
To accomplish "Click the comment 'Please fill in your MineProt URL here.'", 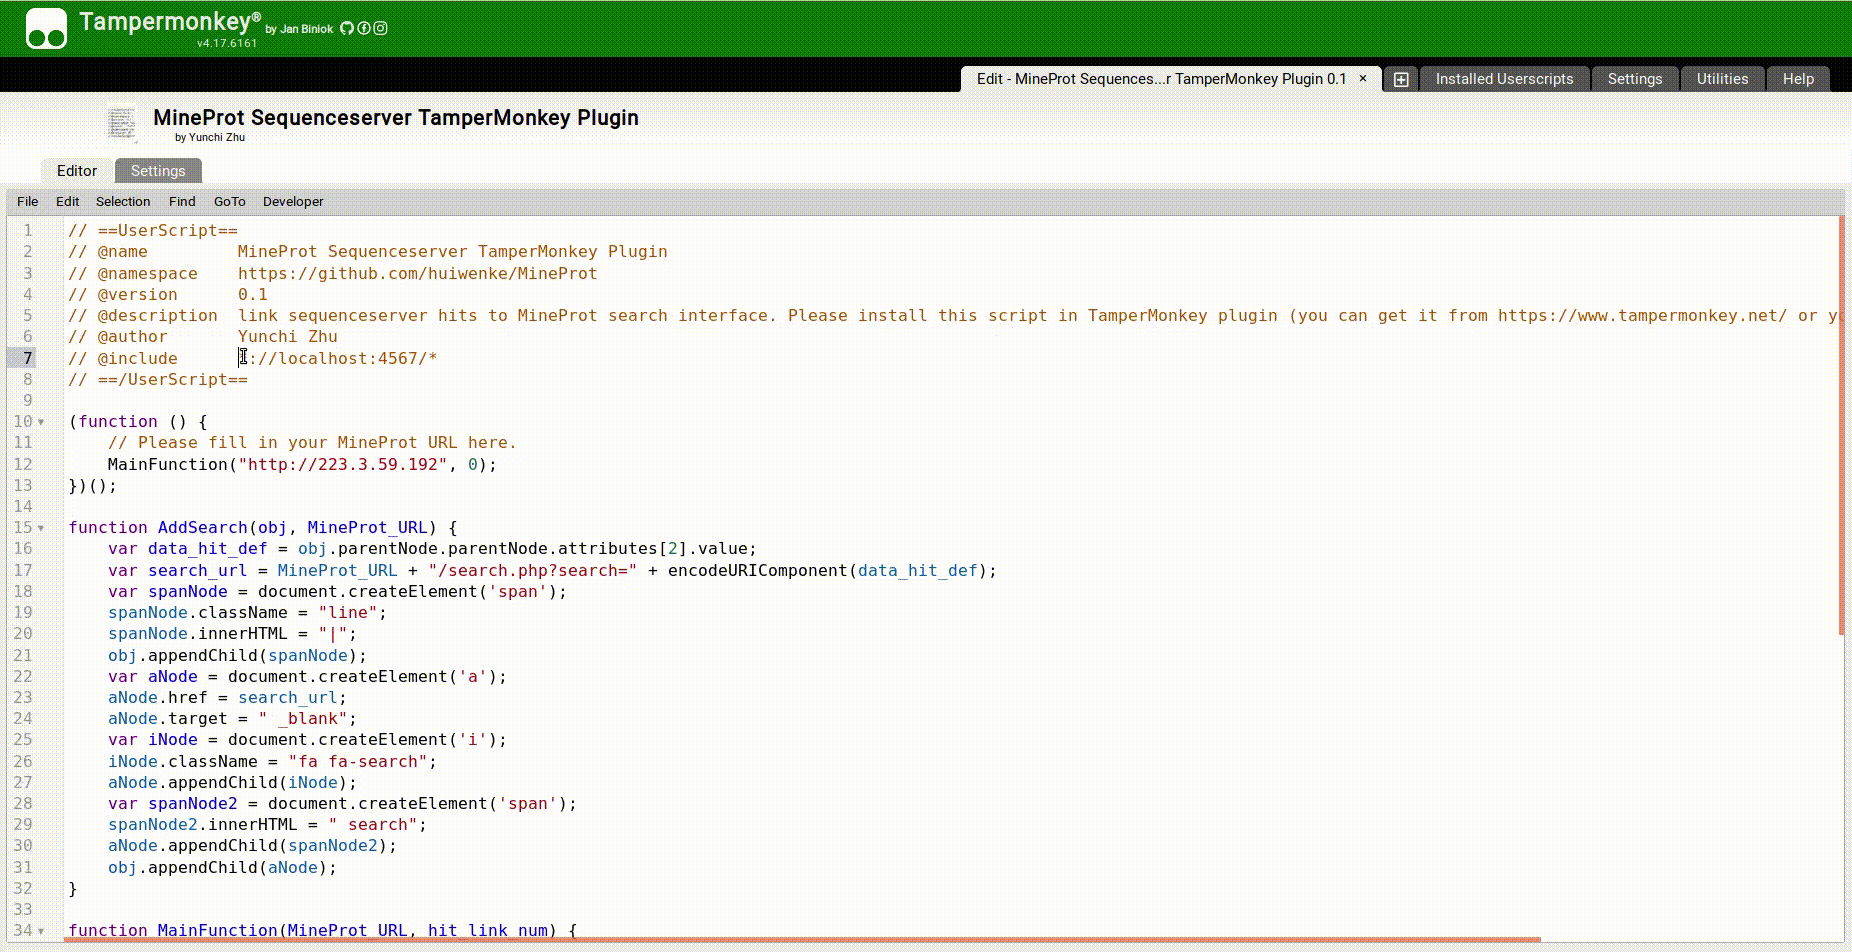I will [312, 443].
